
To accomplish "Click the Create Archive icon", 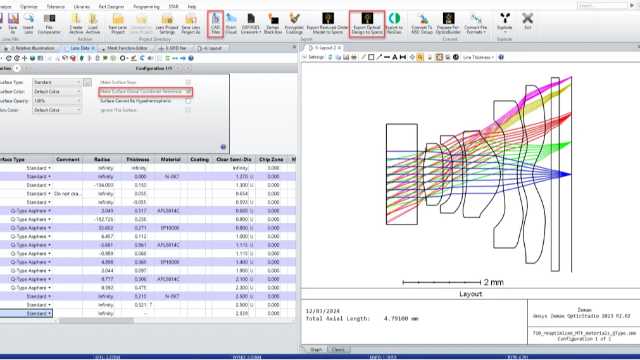I will (x=76, y=23).
